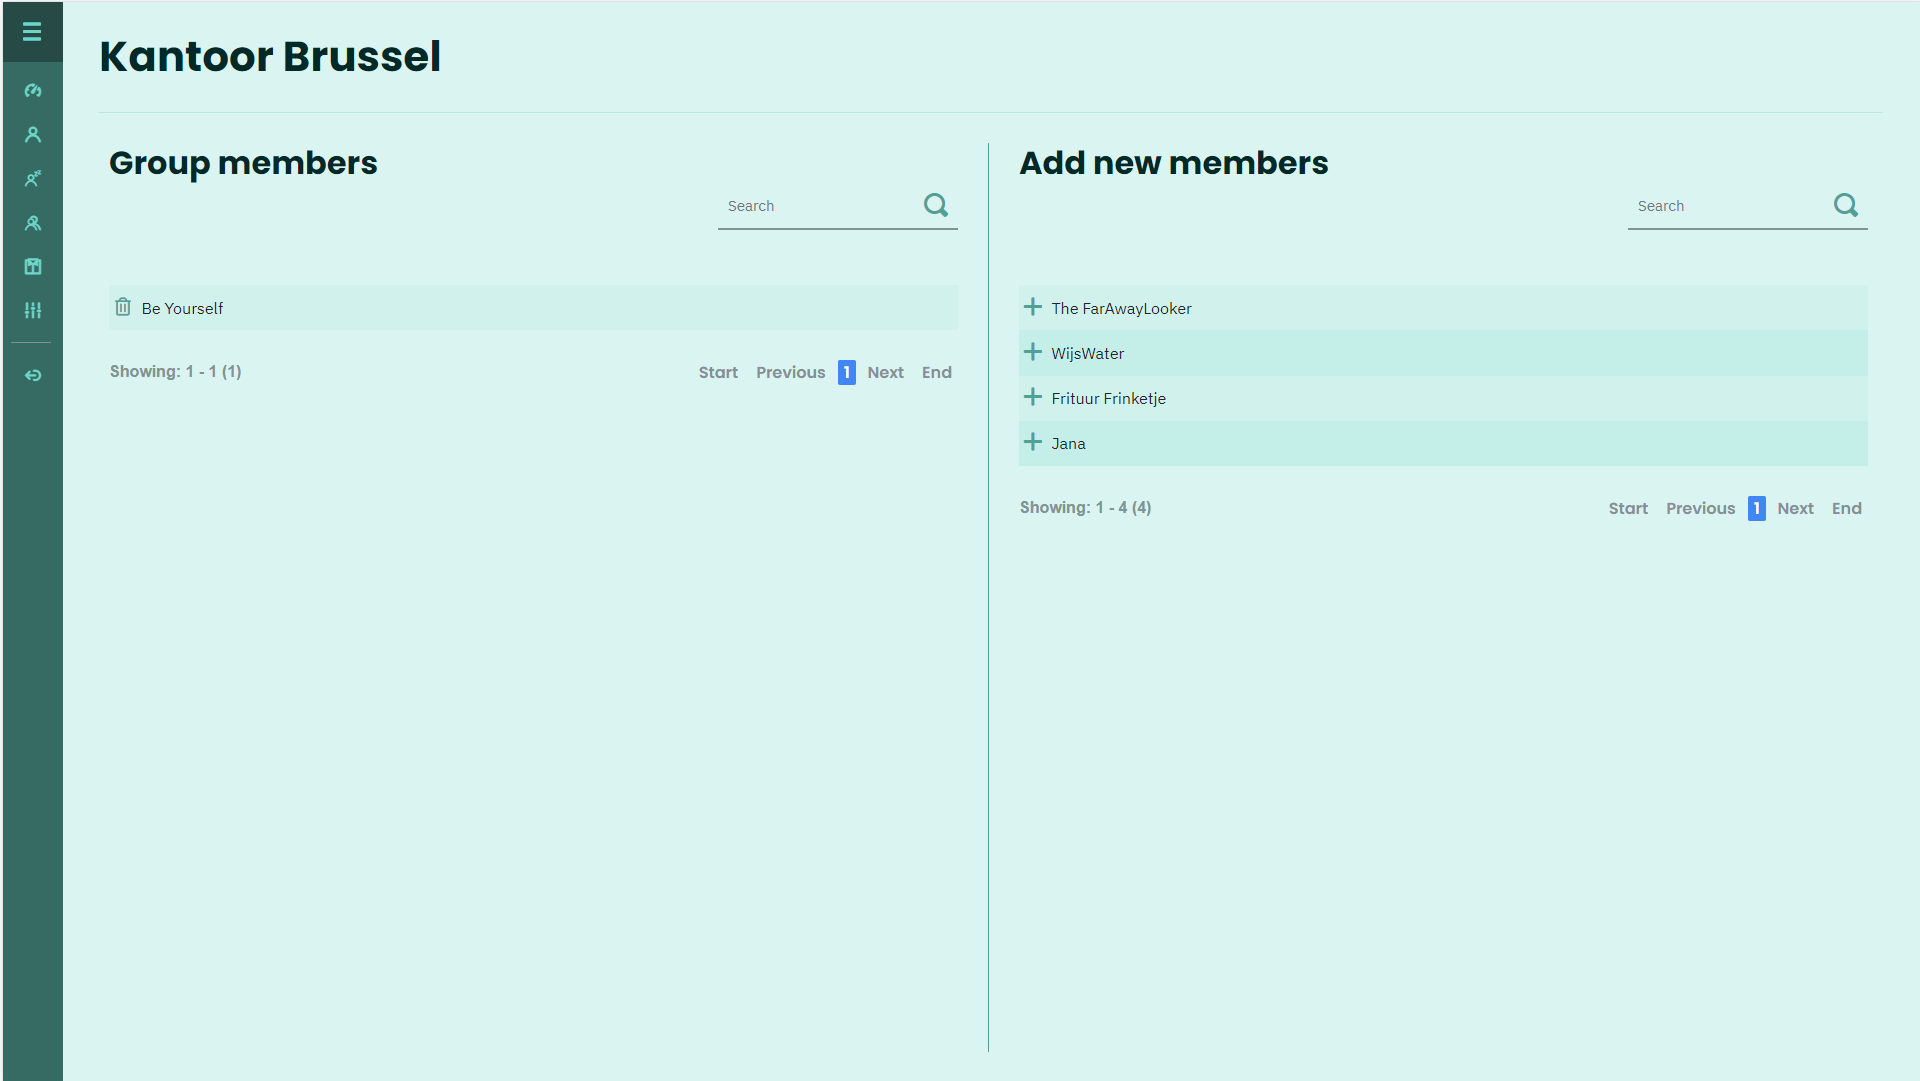Select page 1 in Group members pagination

[x=847, y=372]
